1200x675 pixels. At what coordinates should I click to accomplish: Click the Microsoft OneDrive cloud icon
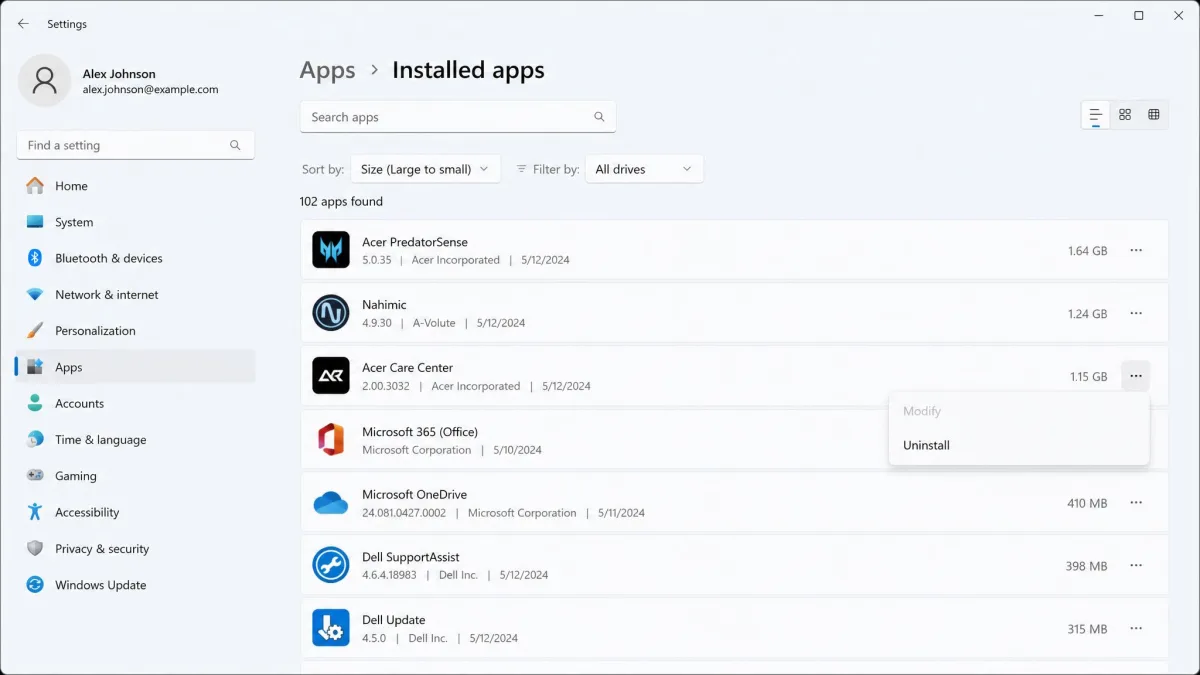(x=331, y=503)
